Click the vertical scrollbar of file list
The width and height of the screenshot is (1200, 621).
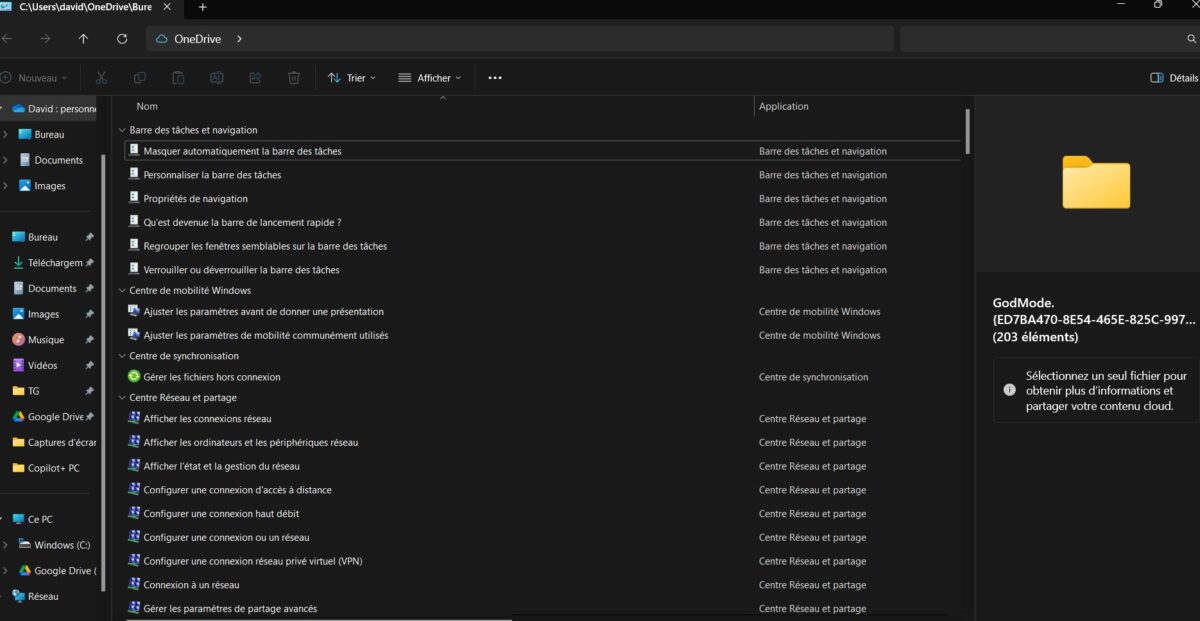(x=967, y=130)
